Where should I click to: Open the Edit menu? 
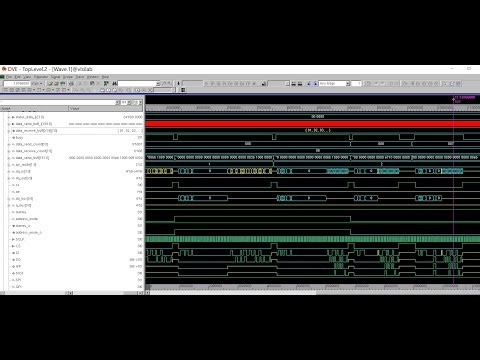coord(17,77)
